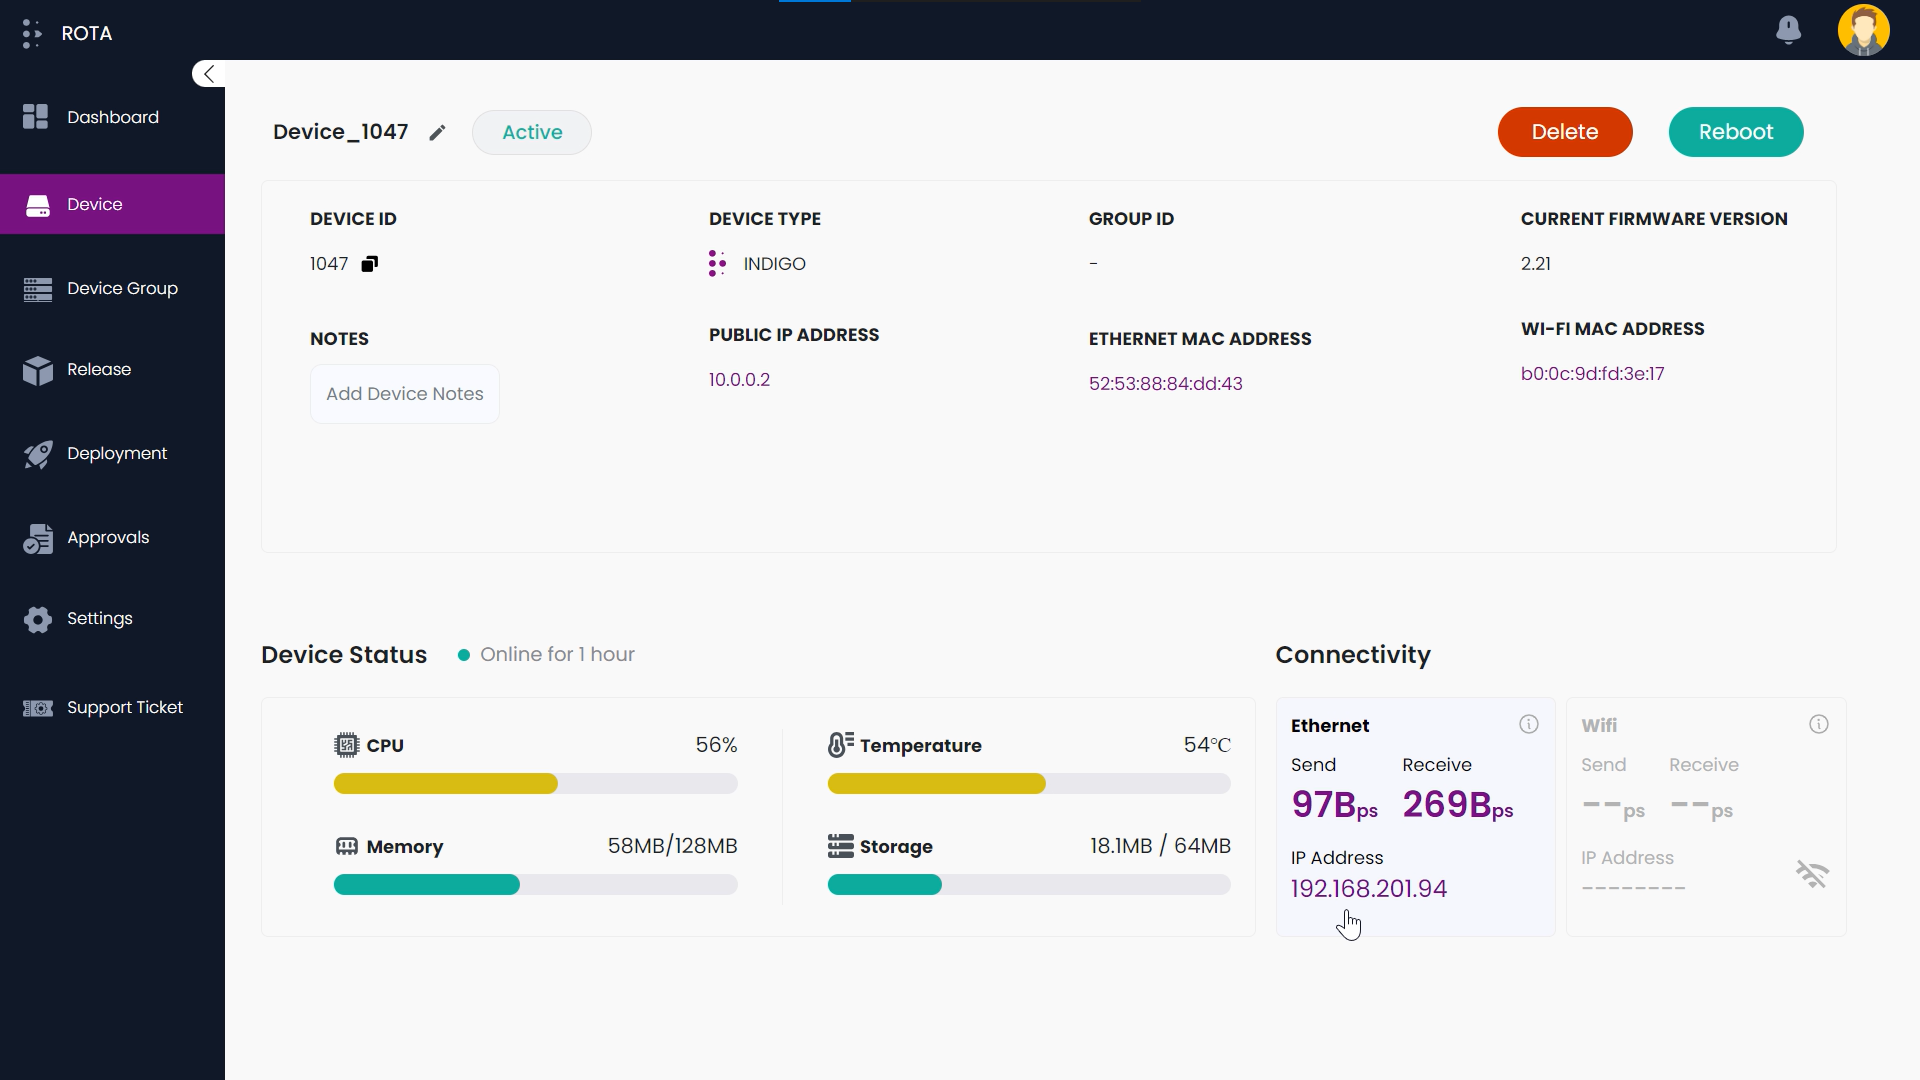Click the Support Ticket sidebar icon
The height and width of the screenshot is (1080, 1920).
coord(38,708)
